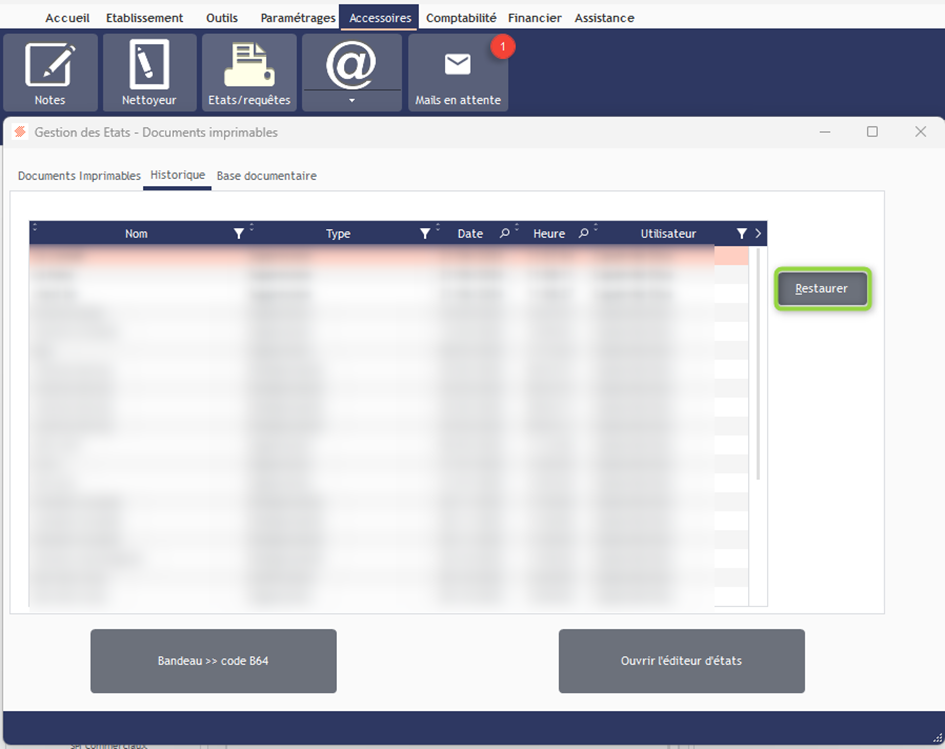Open the Comptabilité menu
945x749 pixels.
[461, 18]
